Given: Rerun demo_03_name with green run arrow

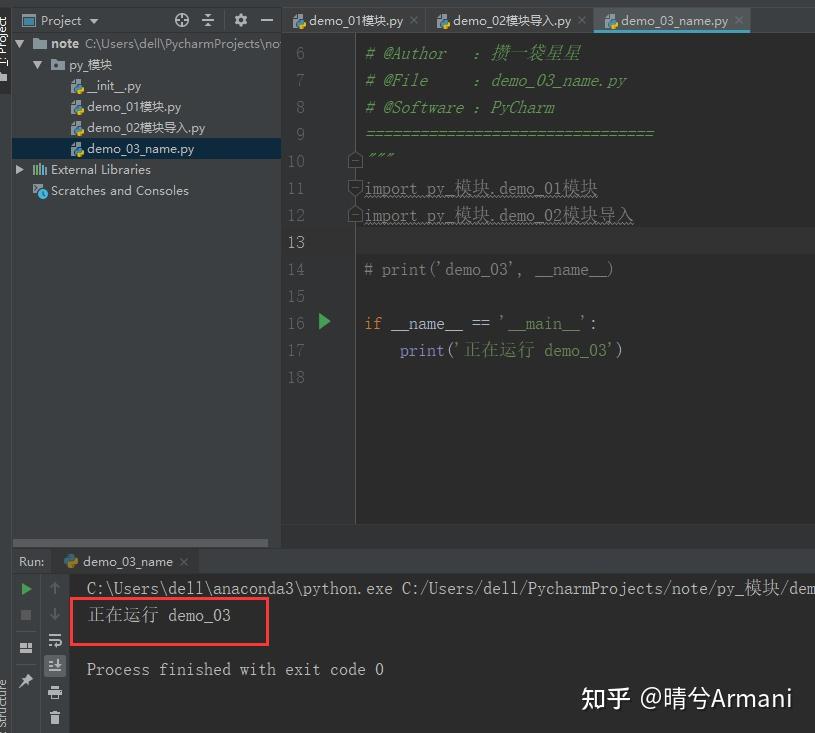Looking at the screenshot, I should tap(25, 589).
